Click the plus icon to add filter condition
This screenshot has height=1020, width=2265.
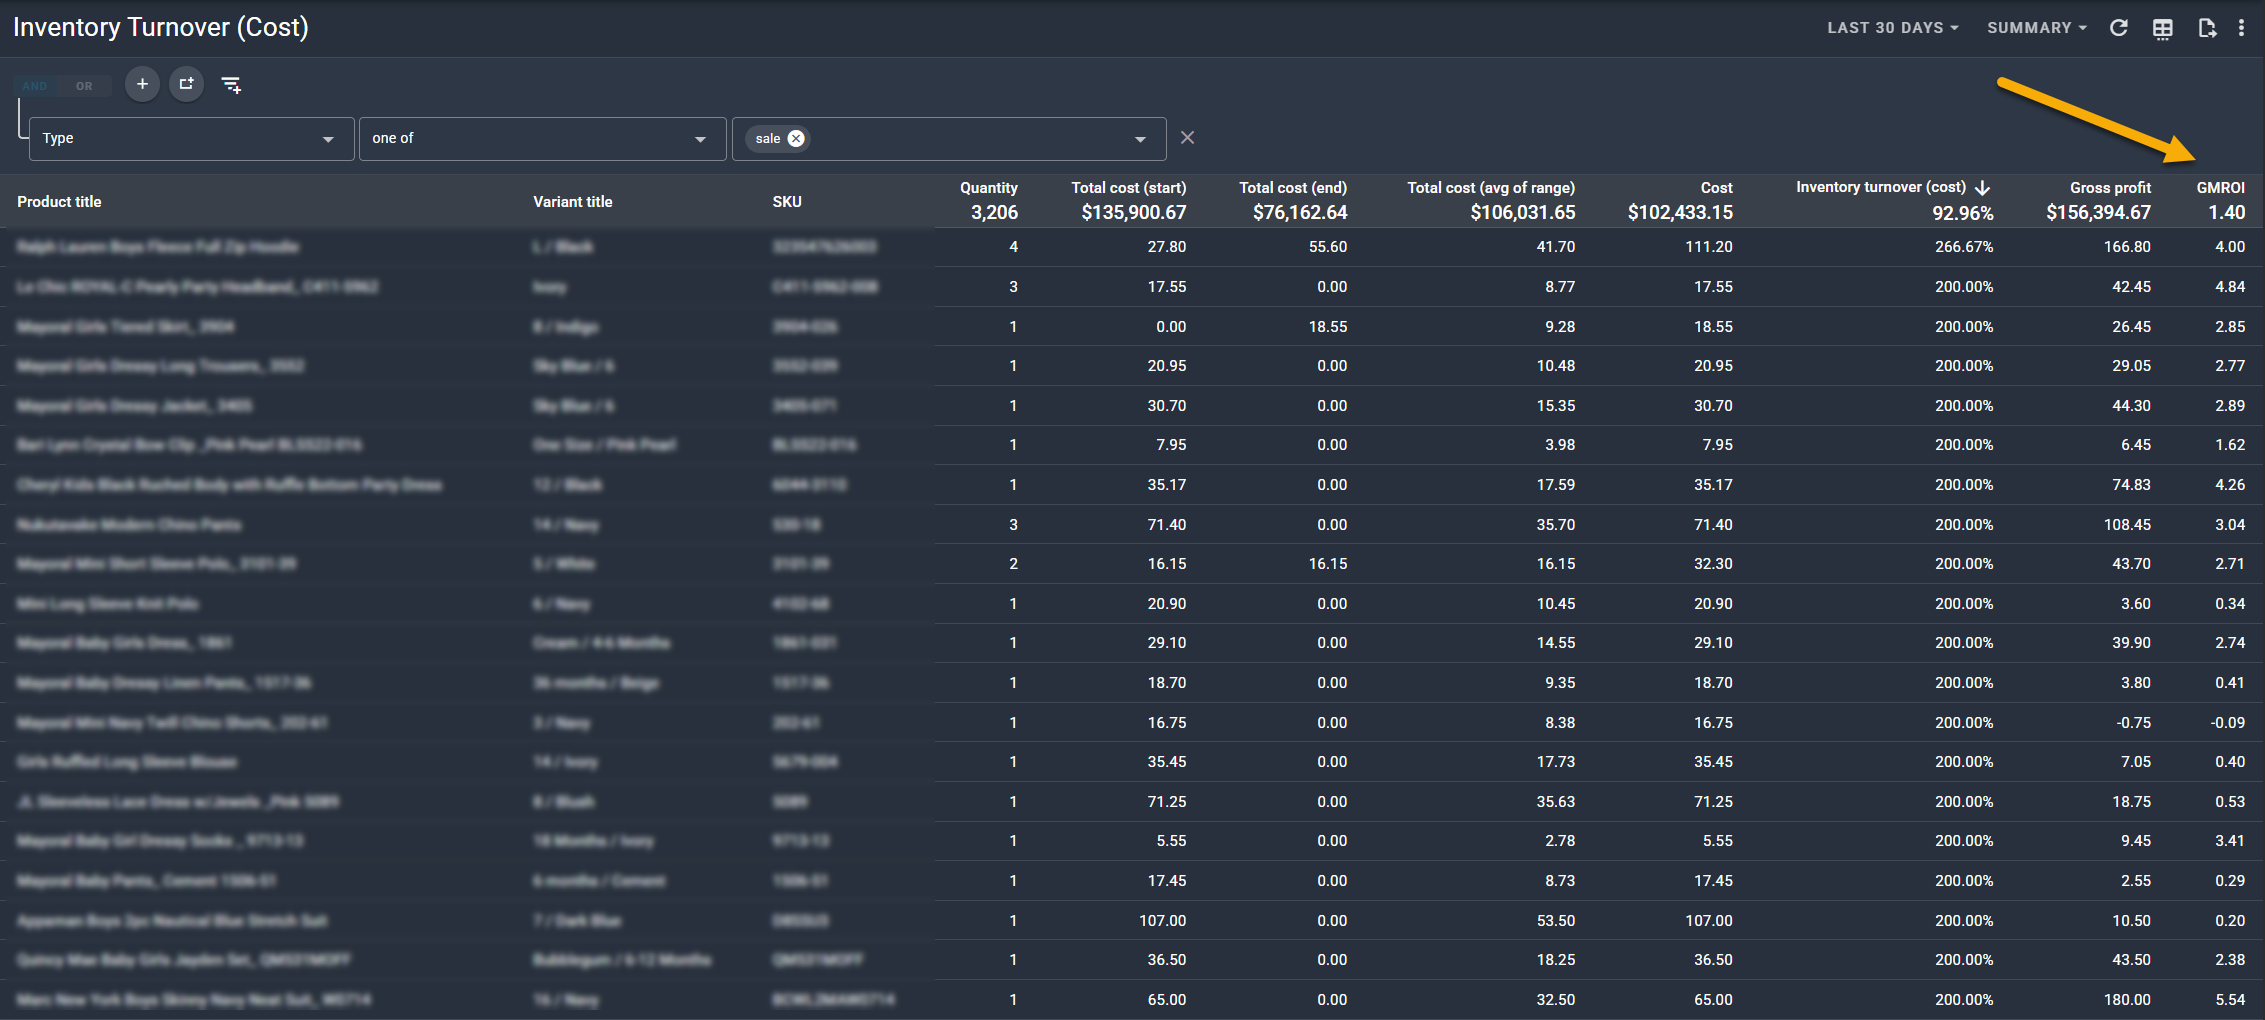click(142, 84)
